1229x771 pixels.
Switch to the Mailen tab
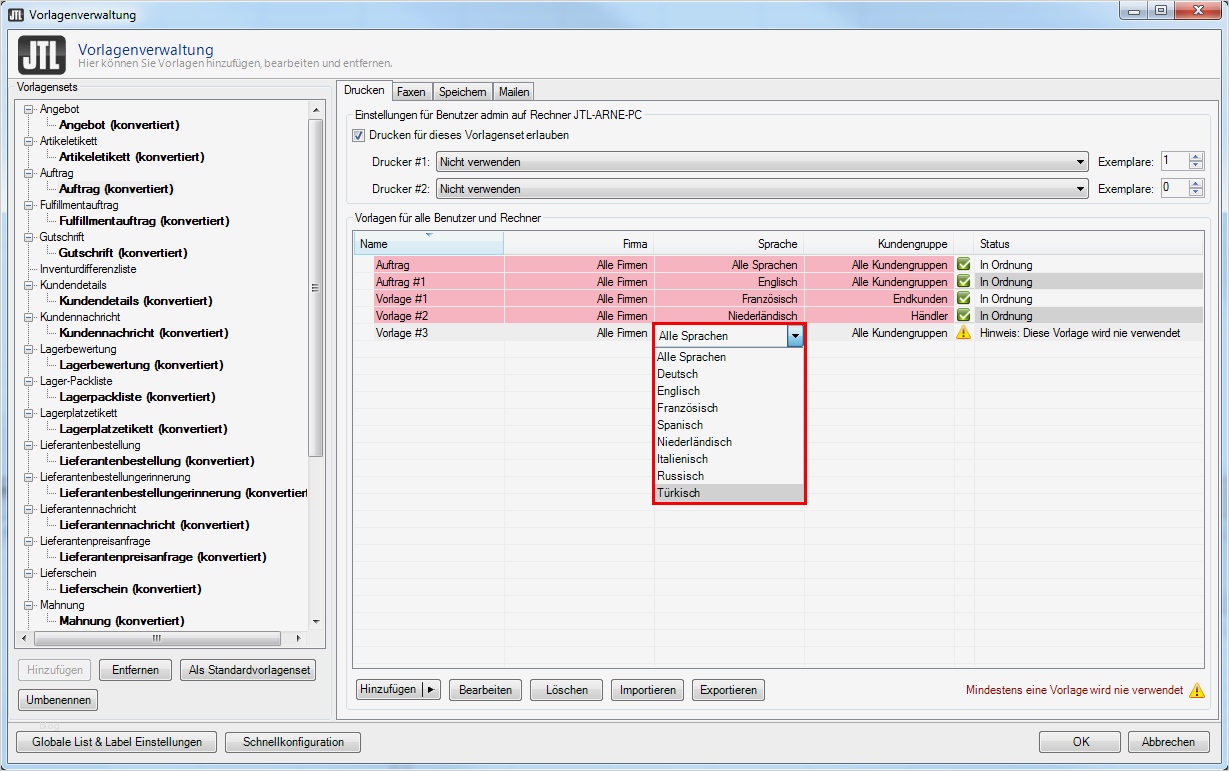(514, 92)
